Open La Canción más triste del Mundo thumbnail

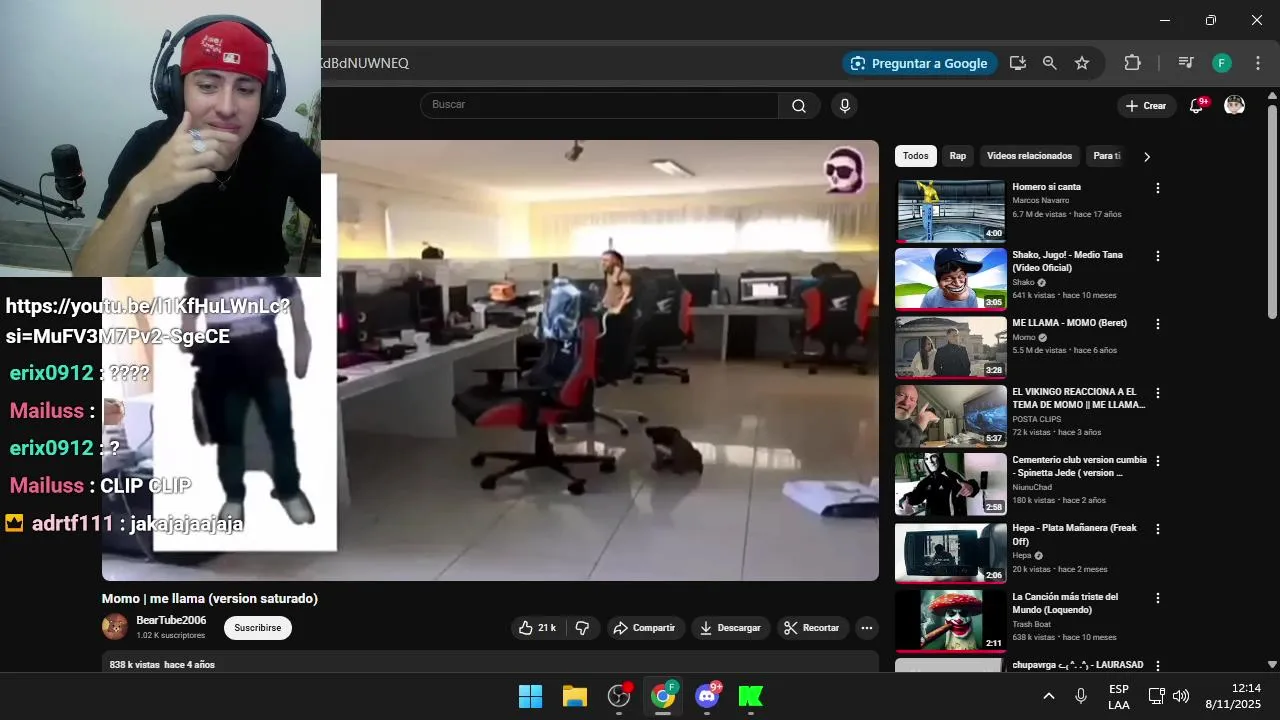click(950, 620)
